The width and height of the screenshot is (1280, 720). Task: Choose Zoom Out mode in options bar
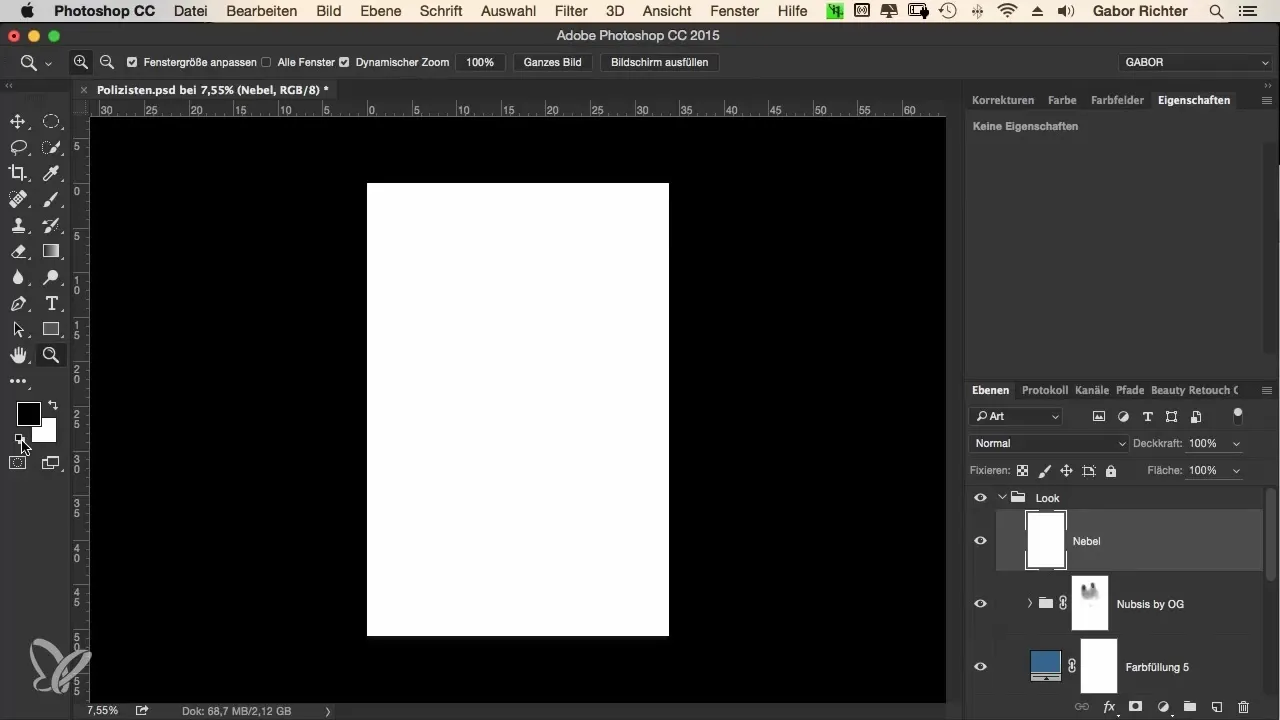click(x=107, y=62)
